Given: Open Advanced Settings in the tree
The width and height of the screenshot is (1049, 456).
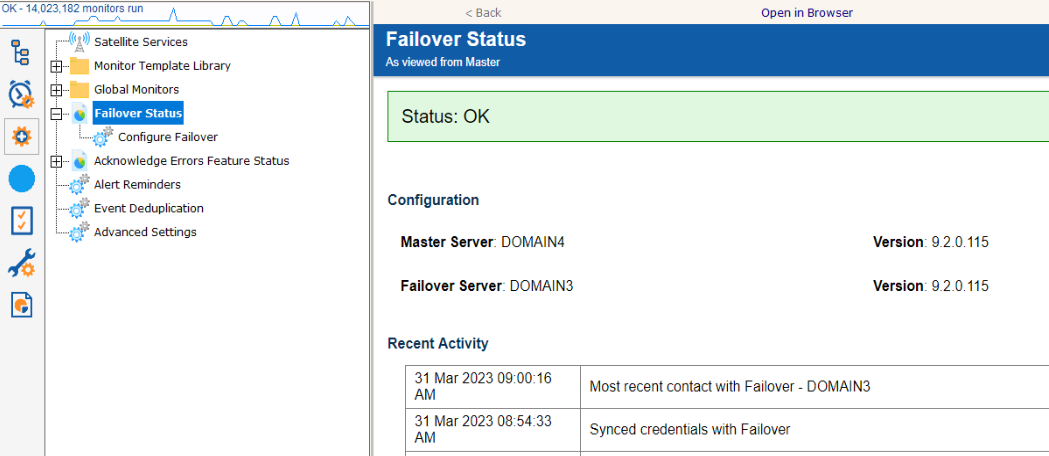Looking at the screenshot, I should pyautogui.click(x=145, y=232).
